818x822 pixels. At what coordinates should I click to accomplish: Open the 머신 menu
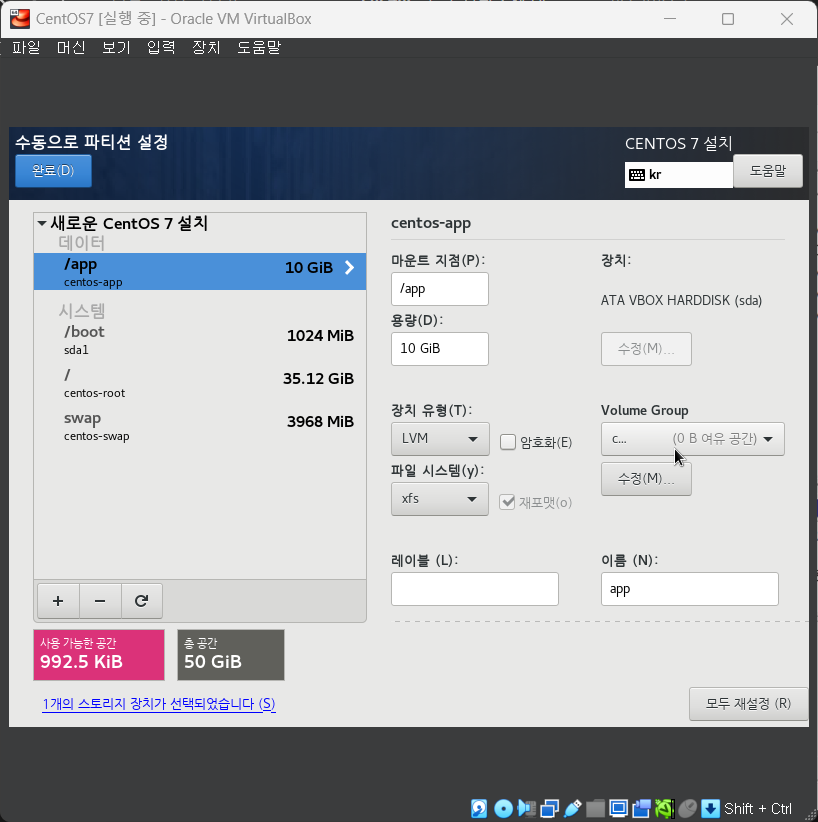pos(71,47)
